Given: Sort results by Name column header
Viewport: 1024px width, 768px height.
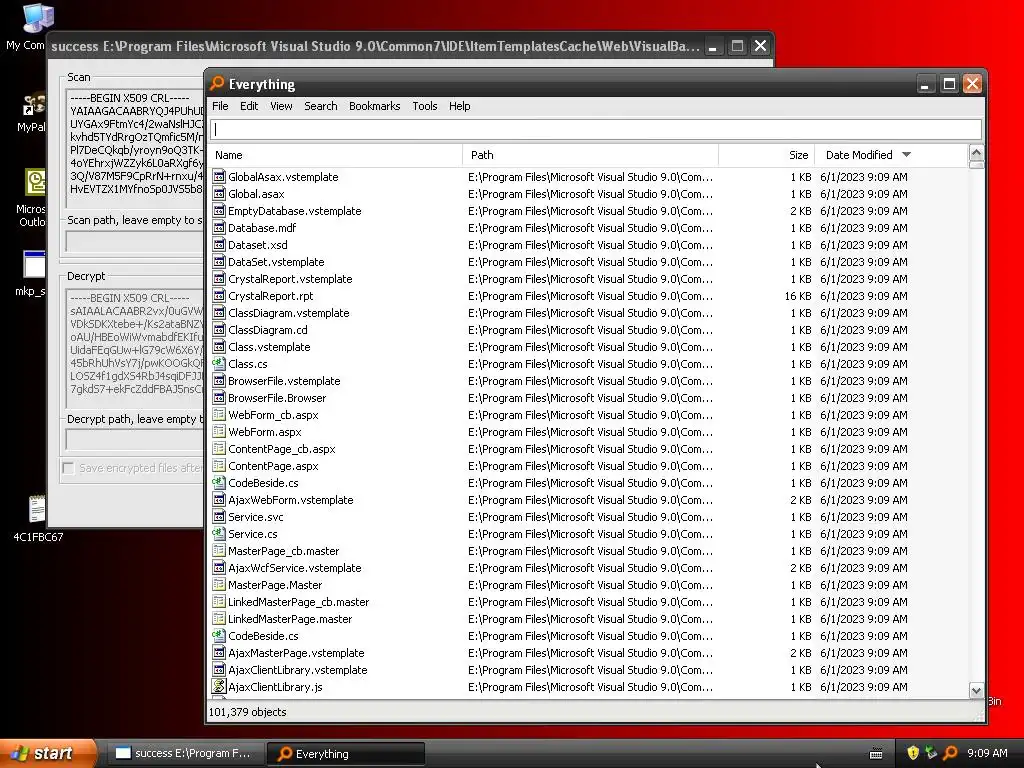Looking at the screenshot, I should pyautogui.click(x=336, y=155).
